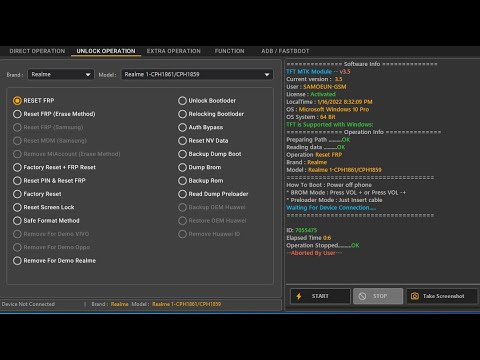Click the 'License : Activated' log line
The width and height of the screenshot is (480, 360).
point(311,94)
